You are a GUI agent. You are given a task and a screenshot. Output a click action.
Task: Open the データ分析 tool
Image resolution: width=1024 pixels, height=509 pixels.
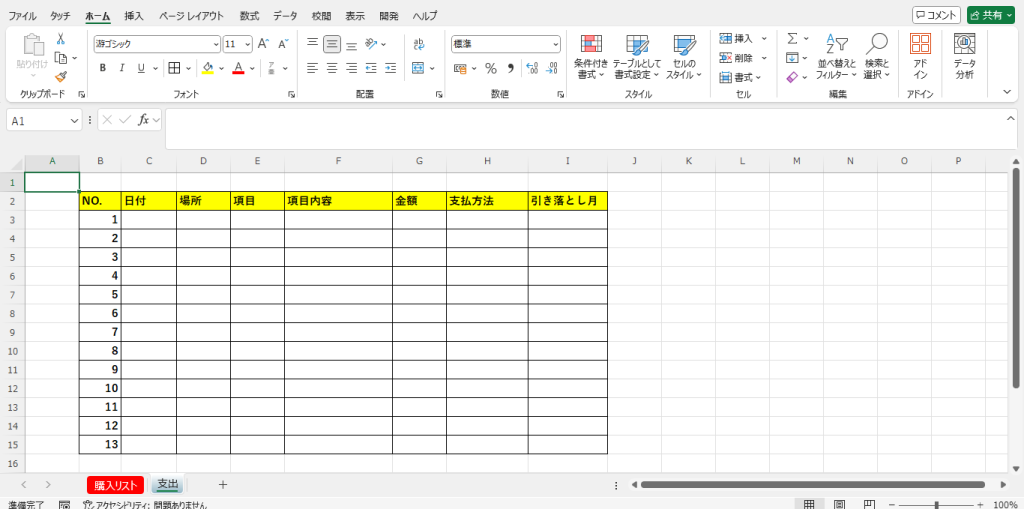coord(964,56)
